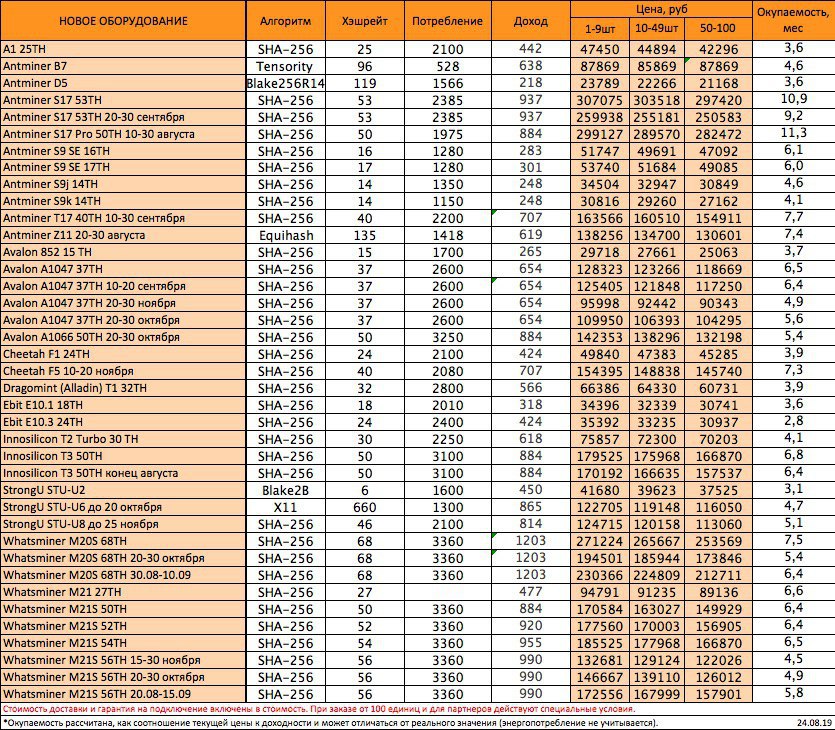Screen dimensions: 835x730
Task: Click the 'Окупаемость, мес' header
Action: (793, 21)
